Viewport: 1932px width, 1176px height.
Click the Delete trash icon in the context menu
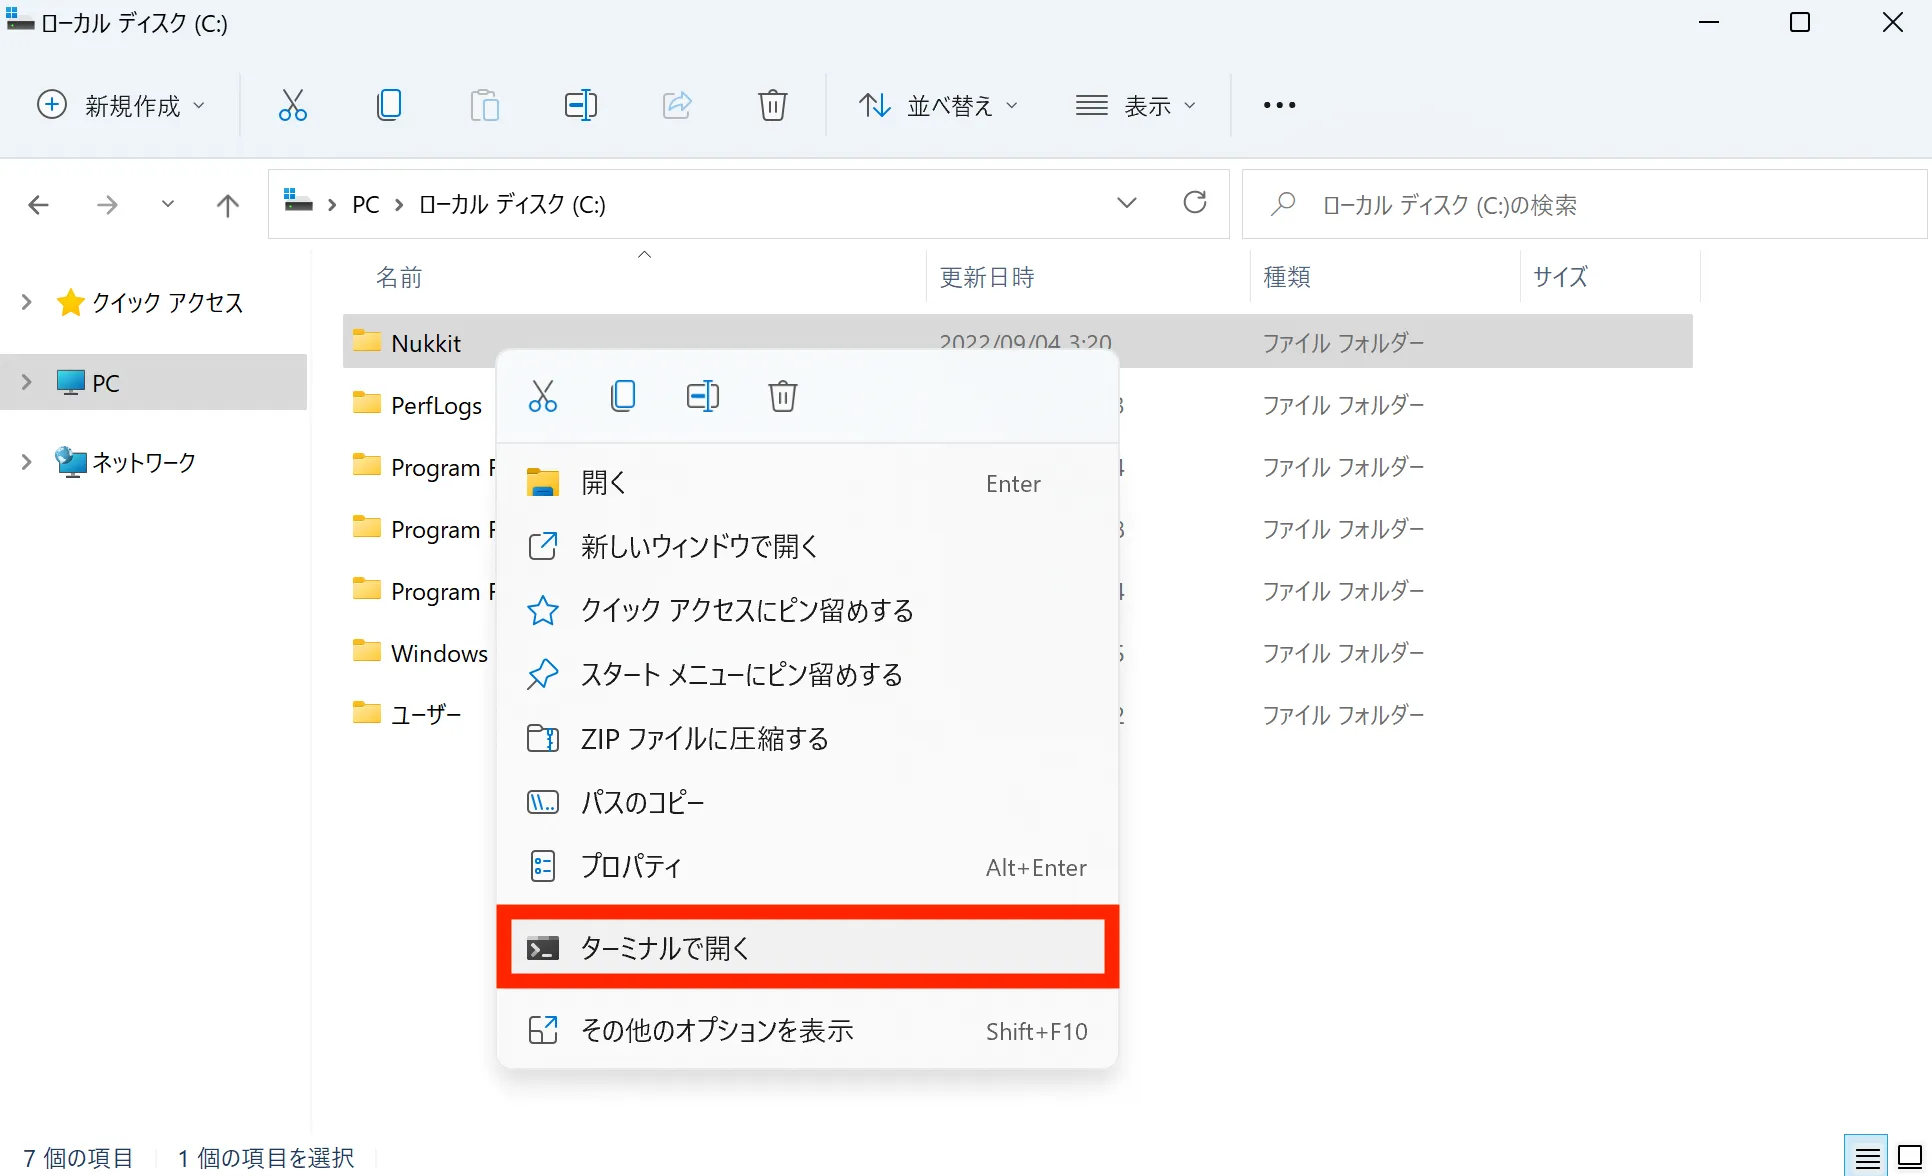(783, 396)
